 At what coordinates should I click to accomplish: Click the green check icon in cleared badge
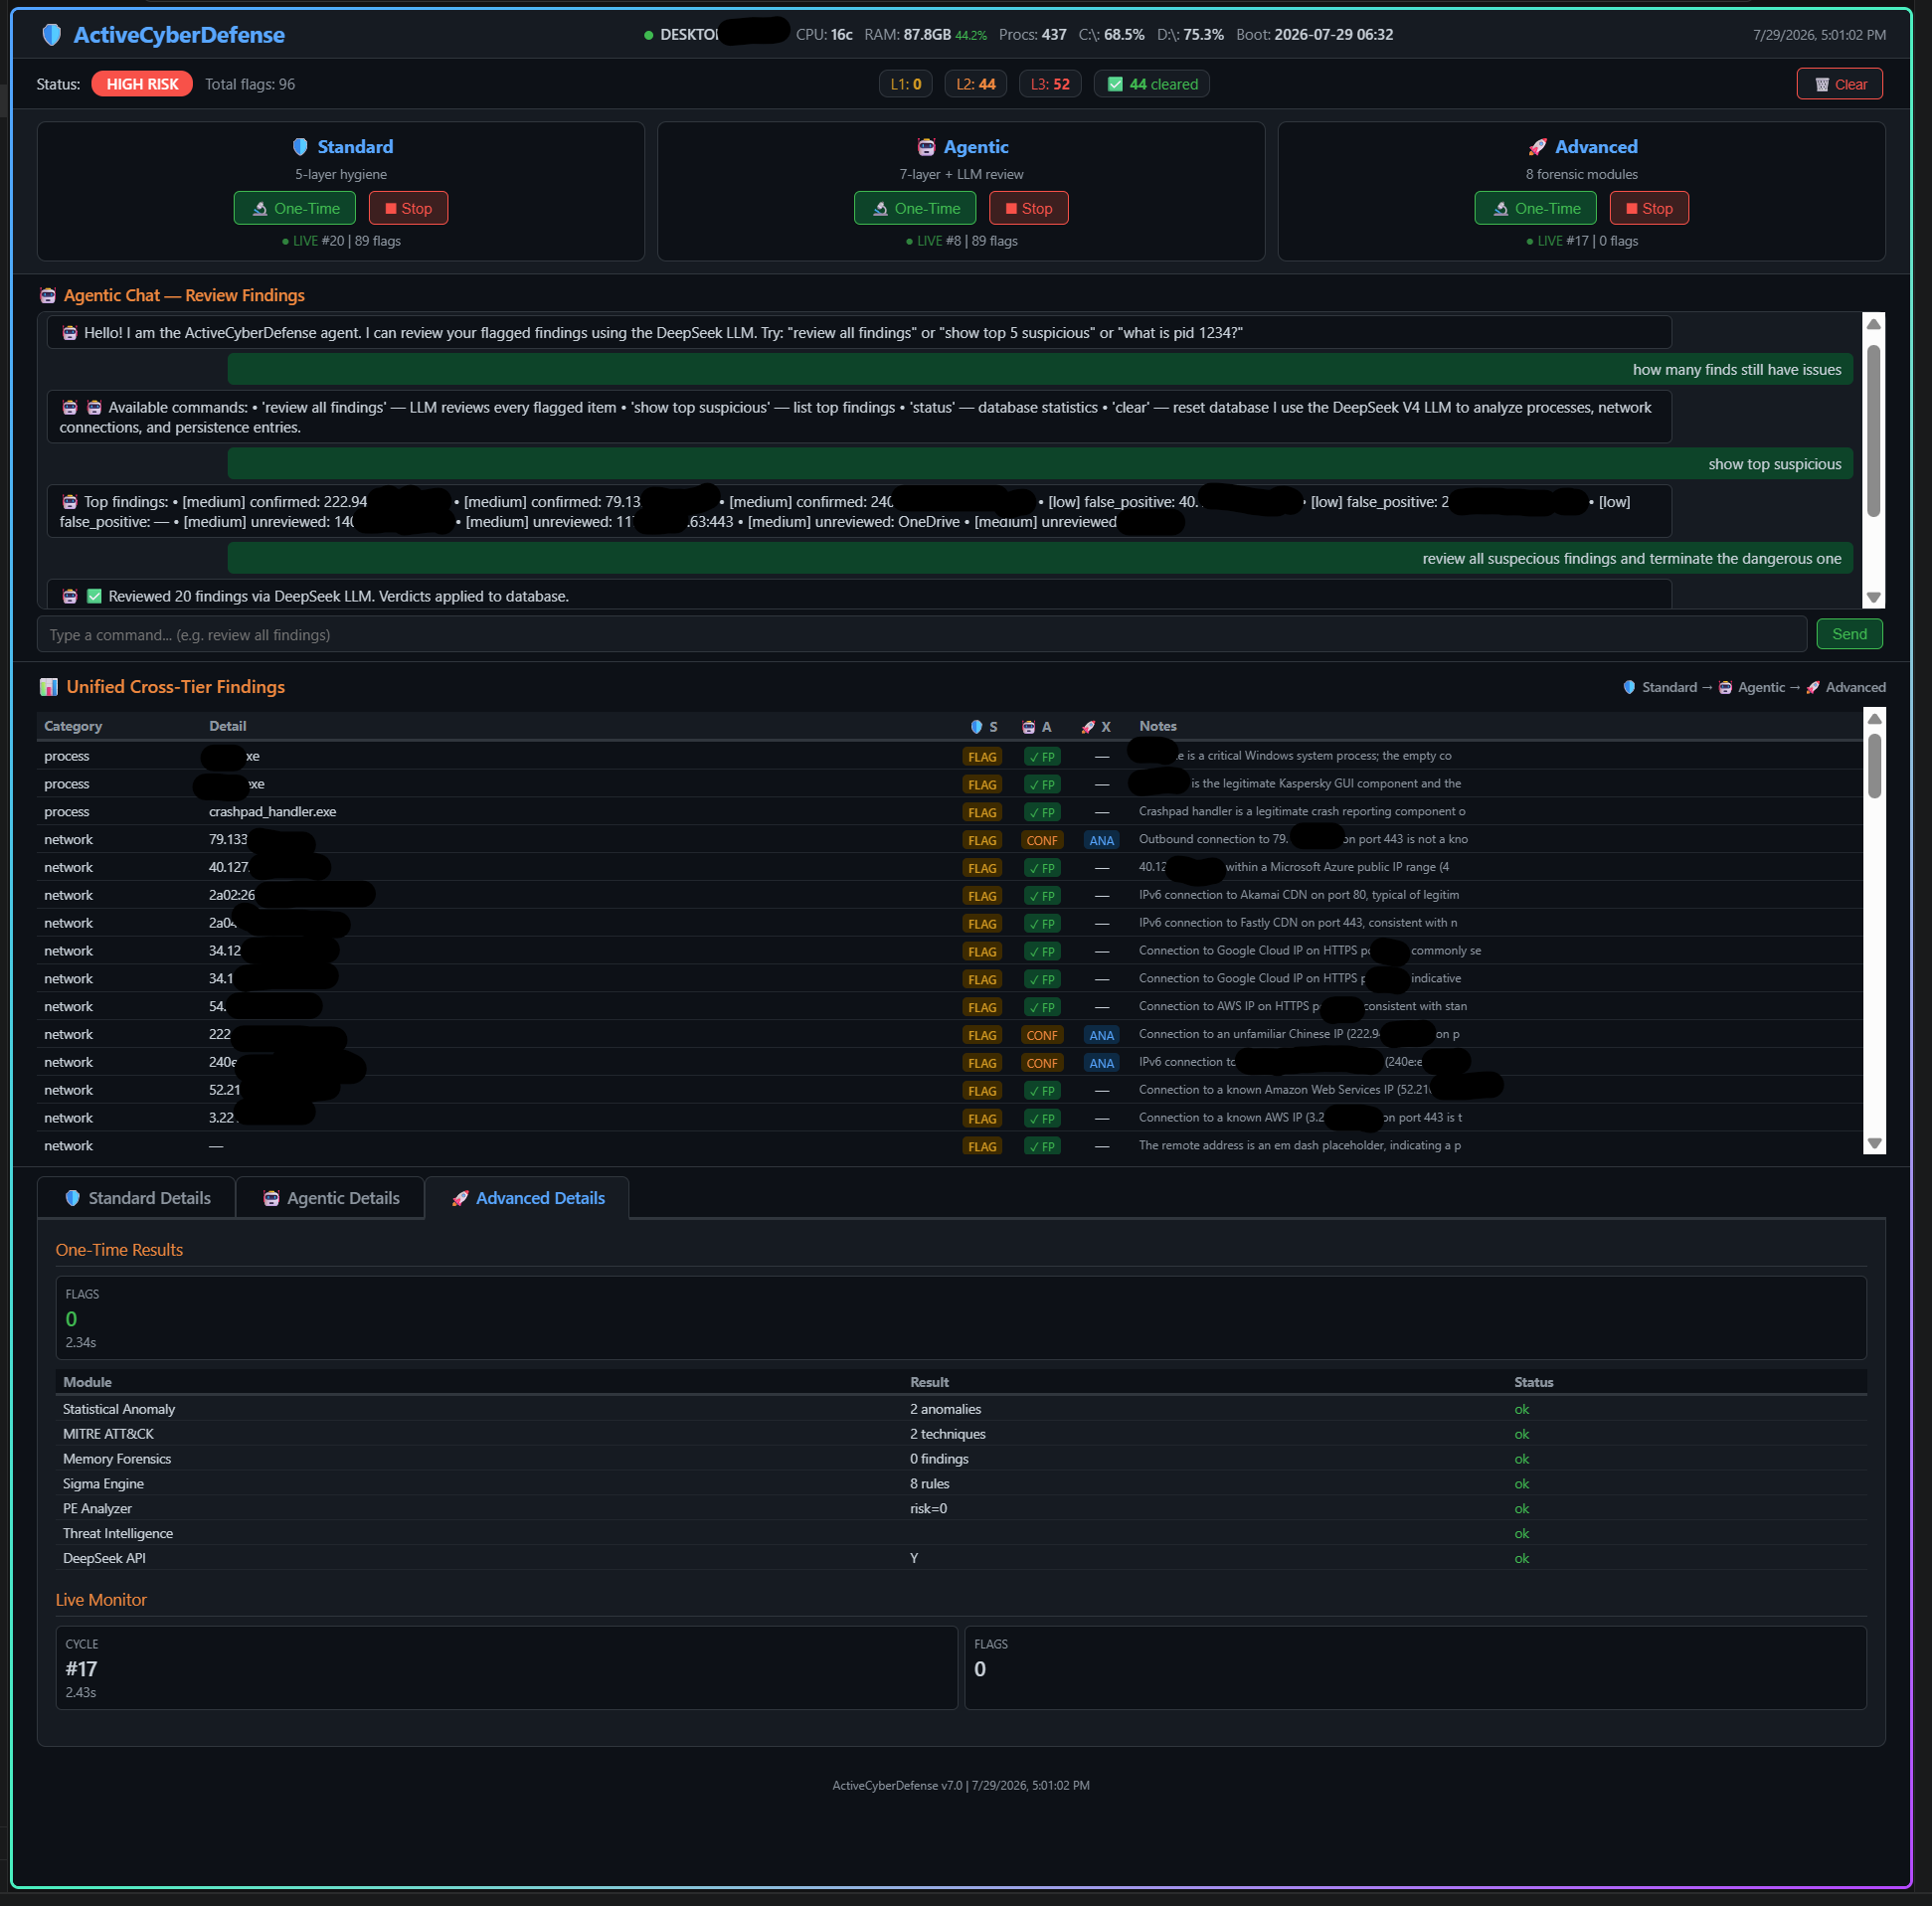coord(1116,84)
